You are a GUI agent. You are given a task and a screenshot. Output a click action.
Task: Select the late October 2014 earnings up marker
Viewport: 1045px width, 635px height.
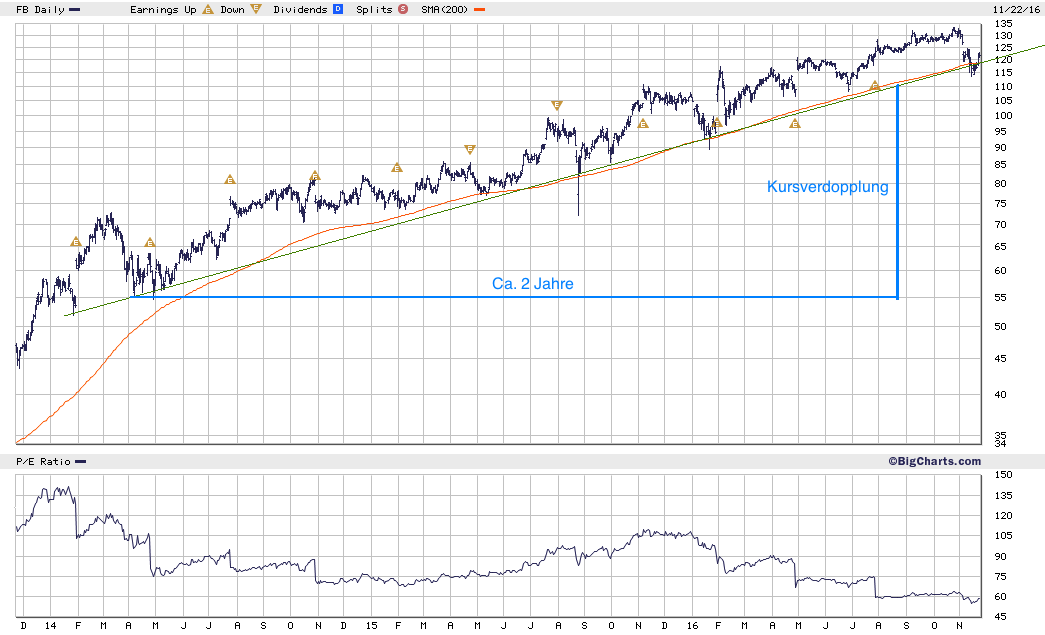pos(315,176)
